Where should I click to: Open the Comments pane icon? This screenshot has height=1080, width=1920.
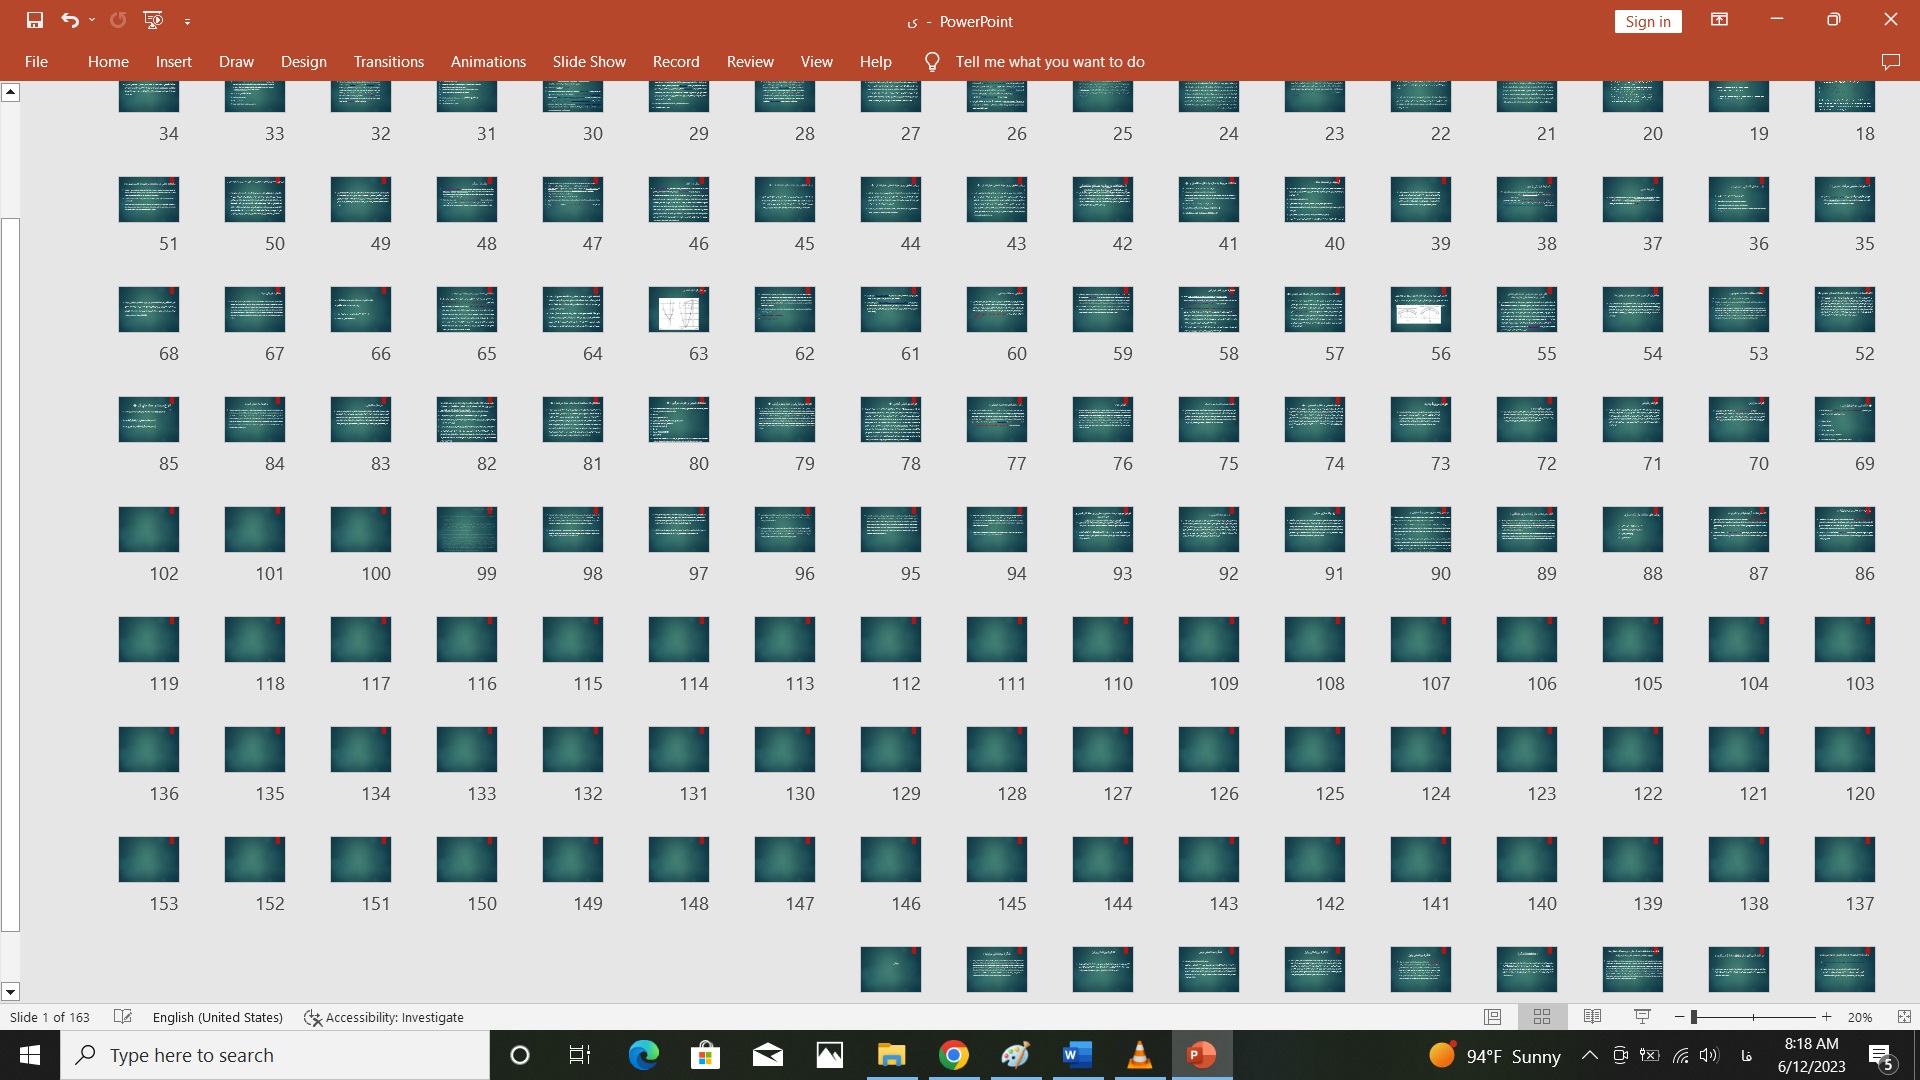point(1890,62)
